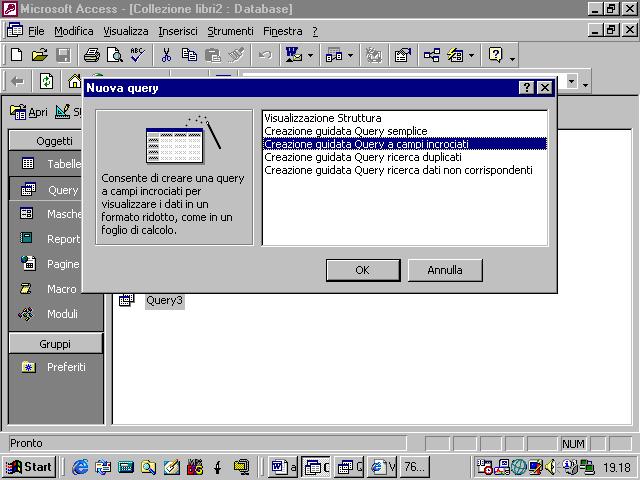
Task: Click the Undo arrow icon
Action: (x=265, y=55)
